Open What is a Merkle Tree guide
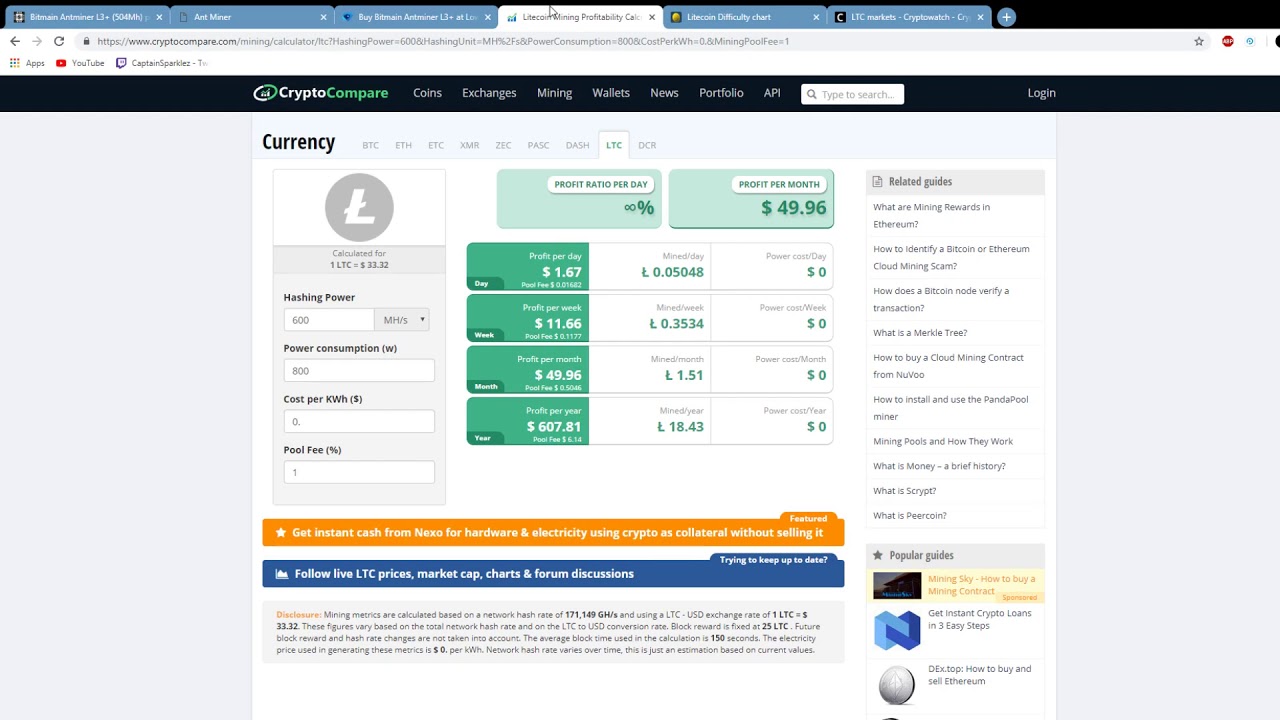1280x720 pixels. pyautogui.click(x=920, y=333)
